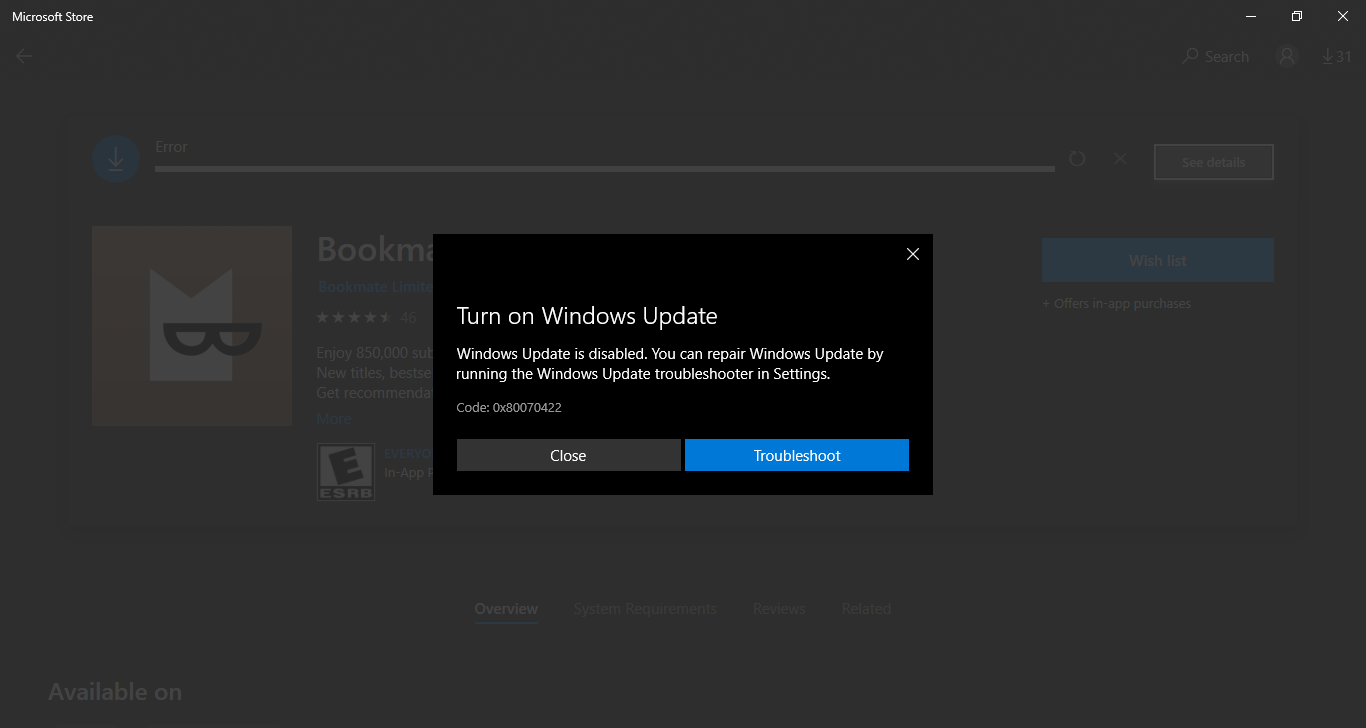The height and width of the screenshot is (728, 1366).
Task: Cancel the download with the X icon
Action: point(1119,158)
